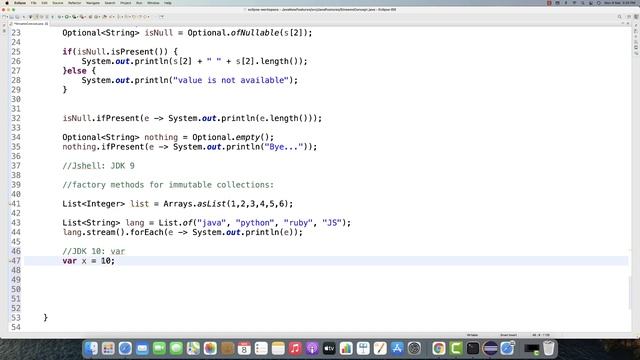Open Reminders from the dock
The image size is (640, 360).
pyautogui.click(x=261, y=348)
